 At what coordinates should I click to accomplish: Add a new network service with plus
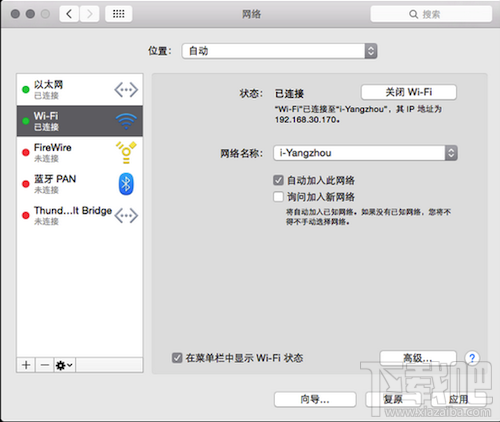tap(26, 365)
